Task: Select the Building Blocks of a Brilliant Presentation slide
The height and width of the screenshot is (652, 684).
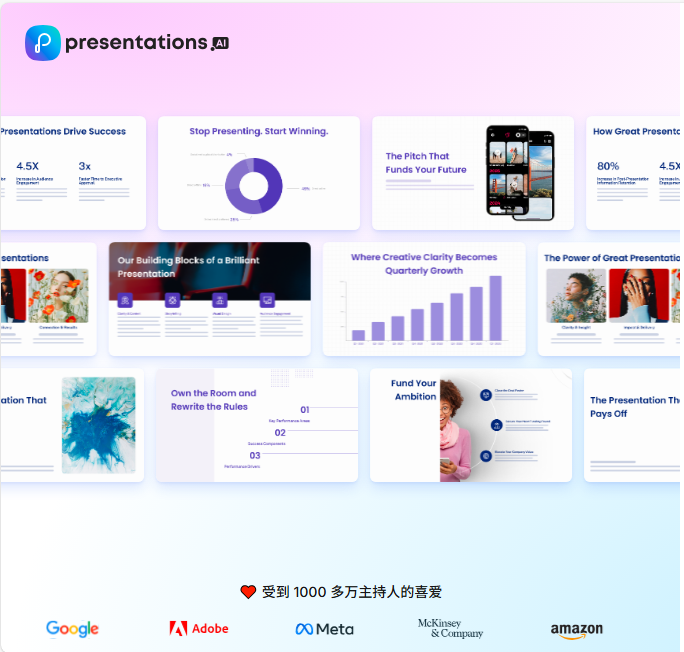Action: click(209, 299)
